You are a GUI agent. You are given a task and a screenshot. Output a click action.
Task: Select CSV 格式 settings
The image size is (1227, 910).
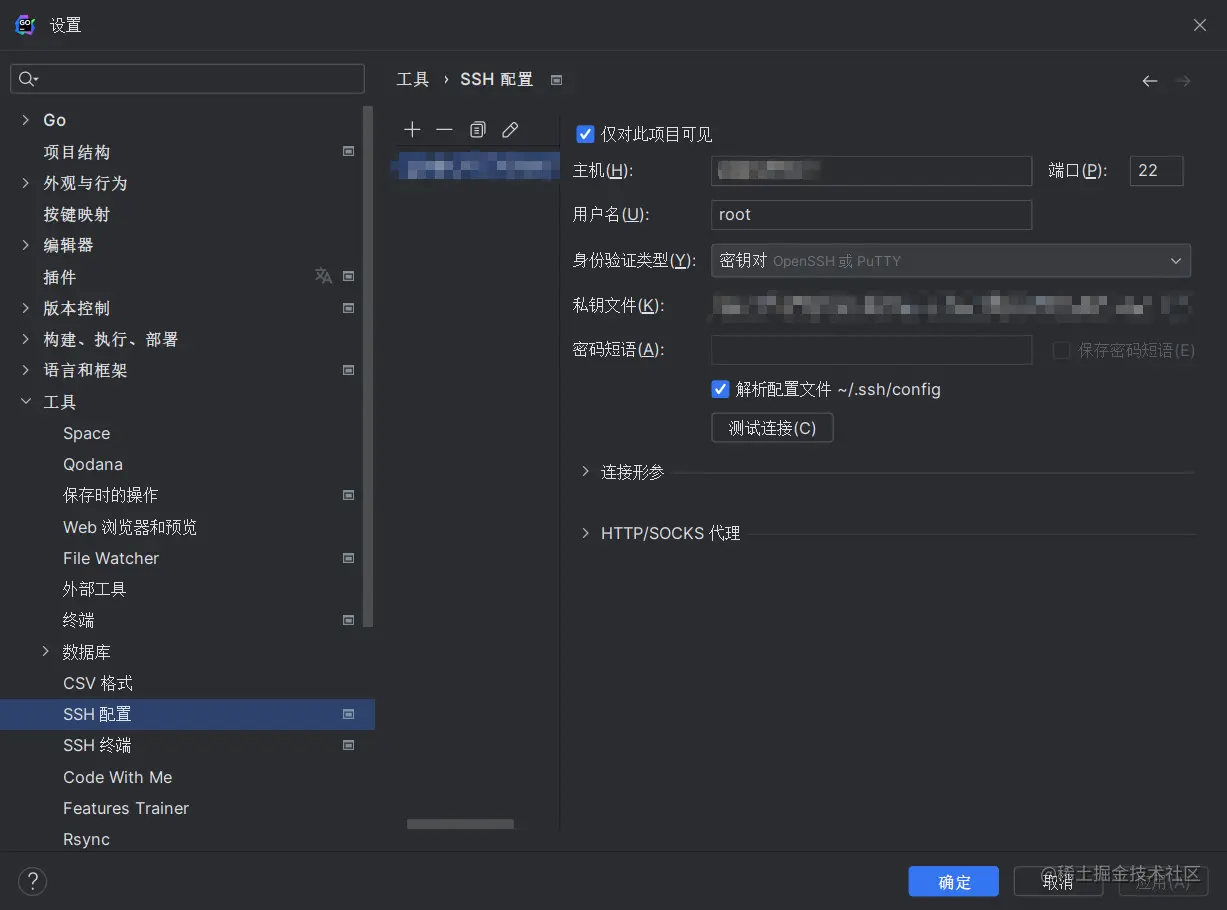[98, 683]
